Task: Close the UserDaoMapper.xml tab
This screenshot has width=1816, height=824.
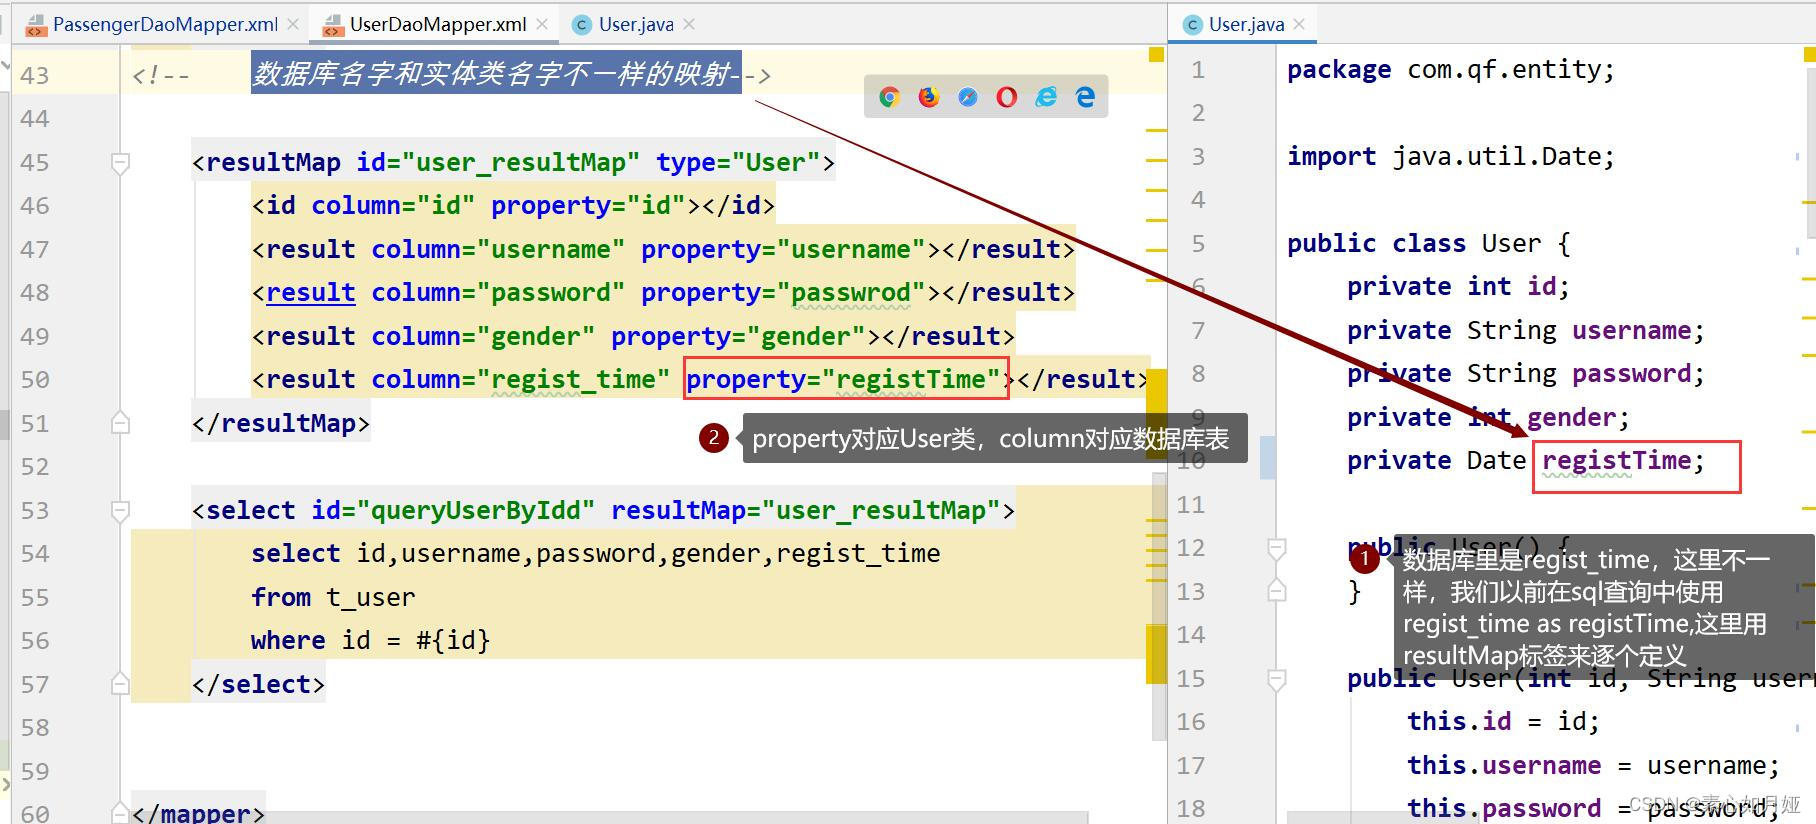Action: click(x=541, y=24)
